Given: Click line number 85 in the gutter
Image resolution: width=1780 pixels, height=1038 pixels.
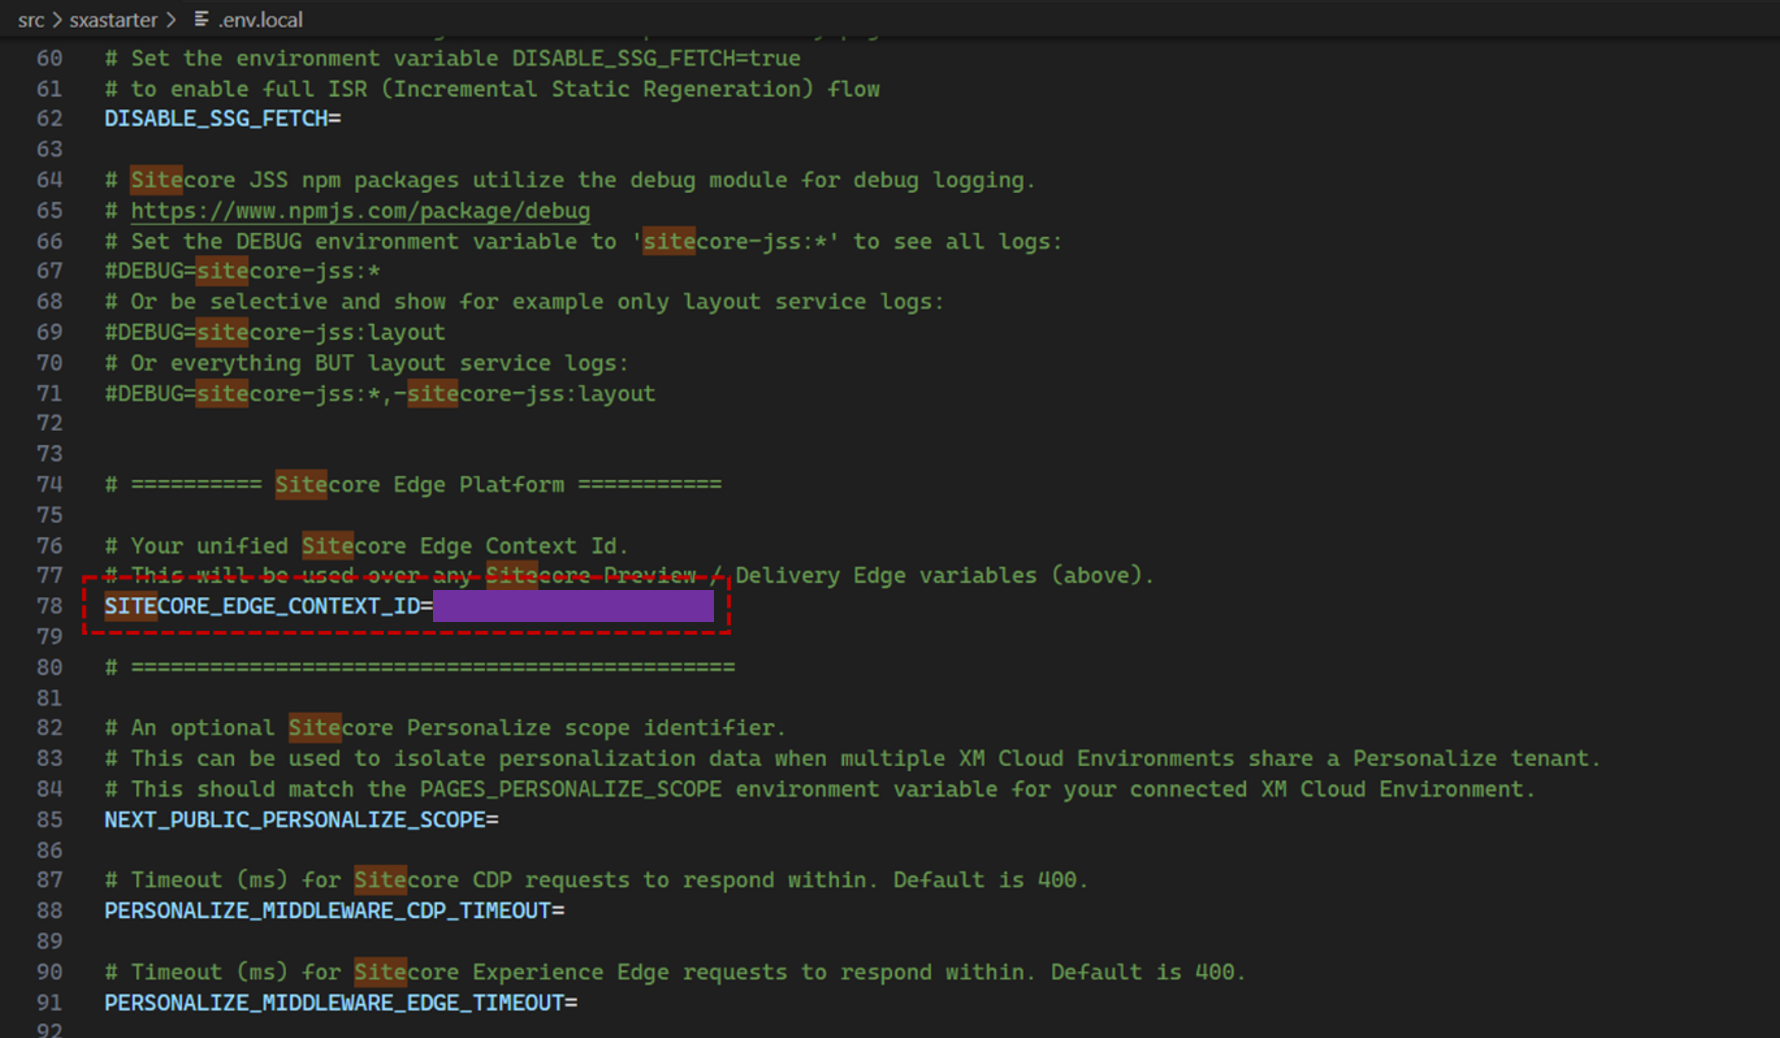Looking at the screenshot, I should [49, 820].
